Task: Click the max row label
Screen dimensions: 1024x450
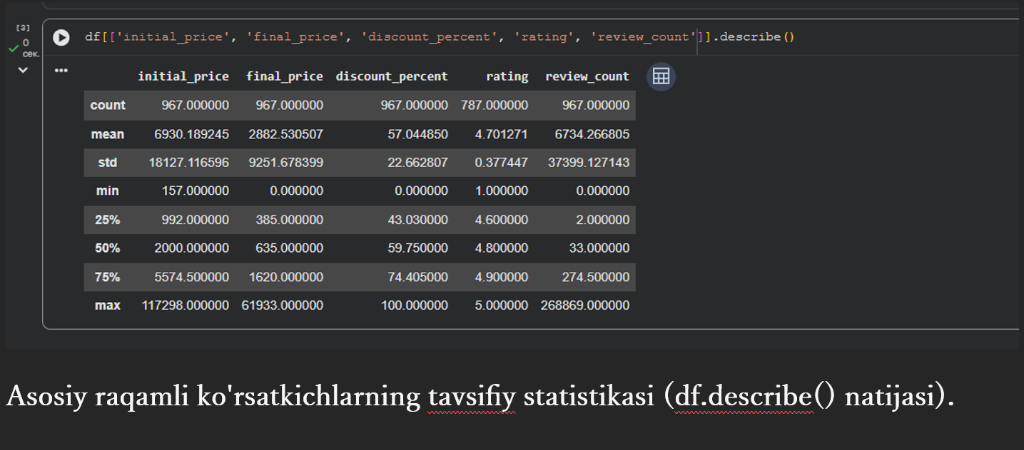Action: pos(108,305)
